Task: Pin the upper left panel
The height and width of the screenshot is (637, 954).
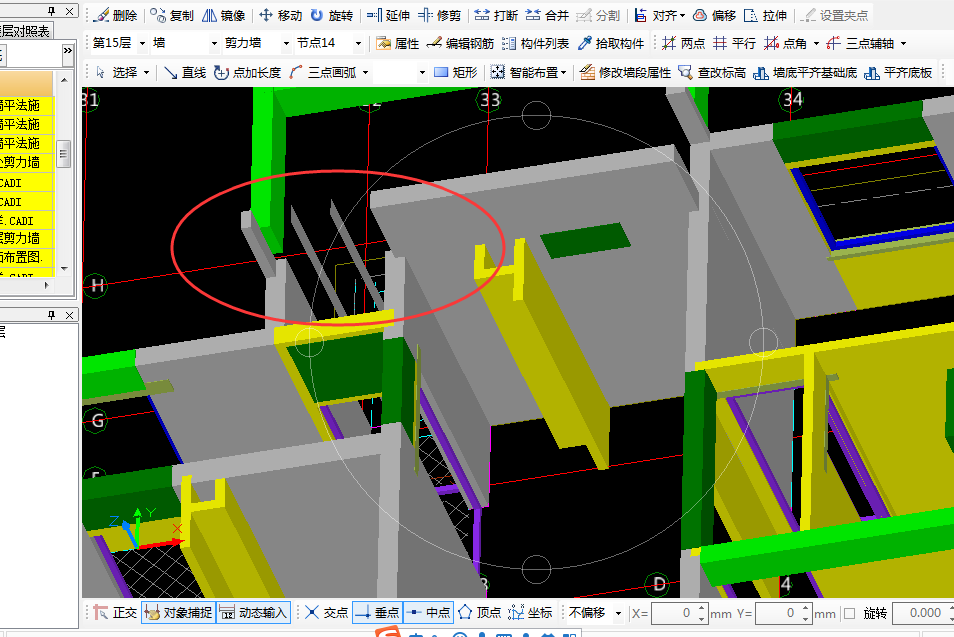Action: (52, 10)
